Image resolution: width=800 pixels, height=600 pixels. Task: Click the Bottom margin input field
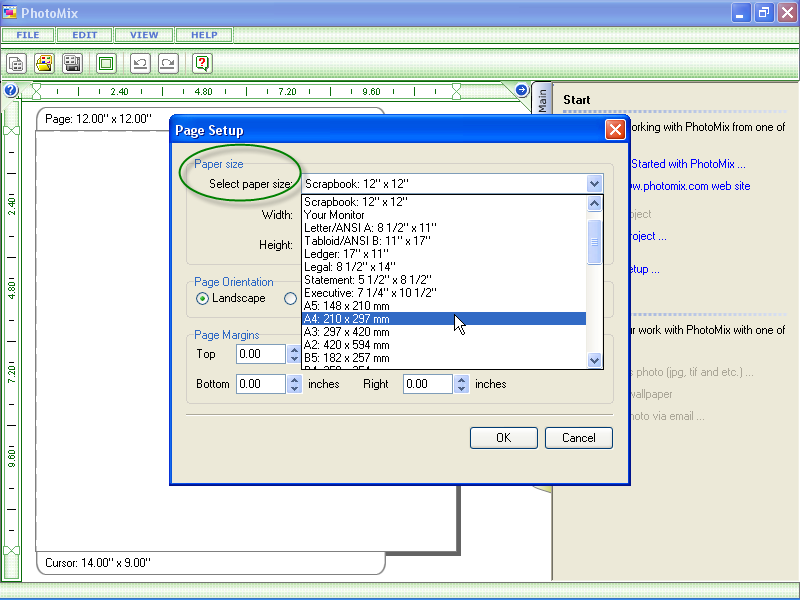[261, 384]
